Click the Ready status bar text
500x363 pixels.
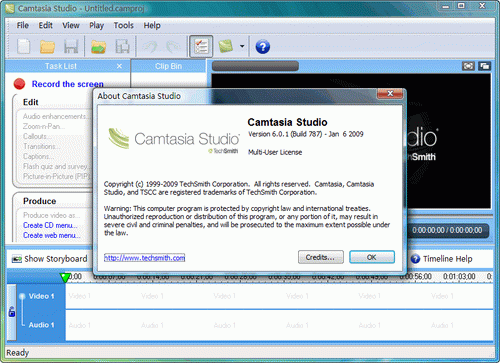(x=18, y=353)
